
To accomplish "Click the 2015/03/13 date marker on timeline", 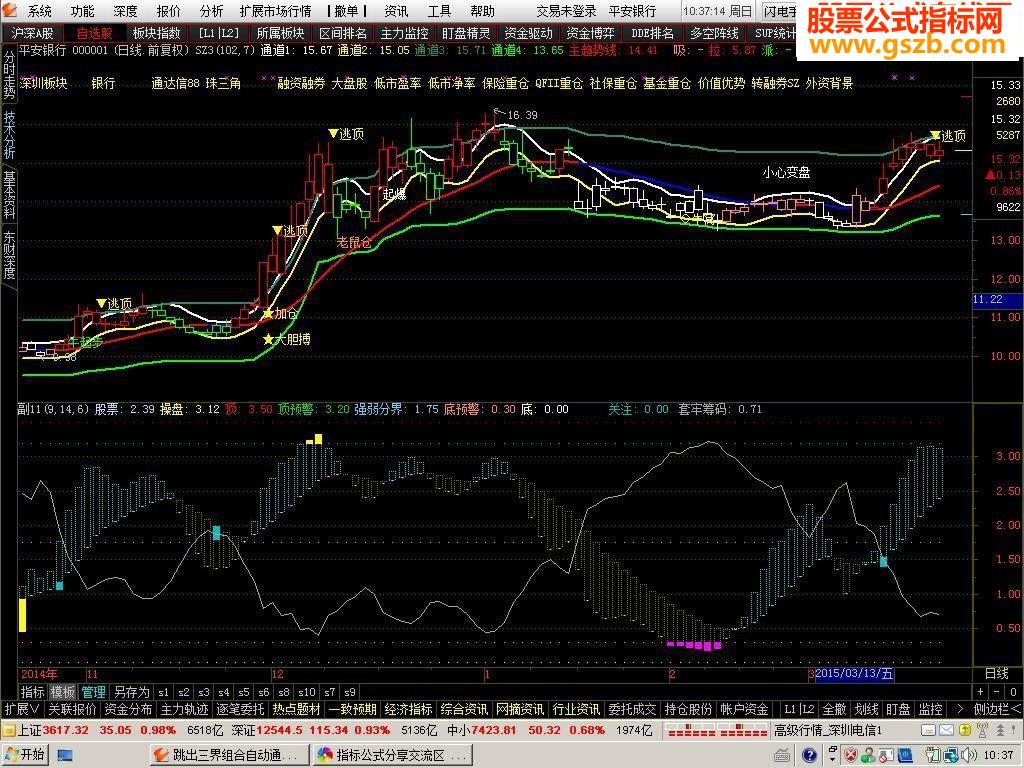I will (x=854, y=673).
